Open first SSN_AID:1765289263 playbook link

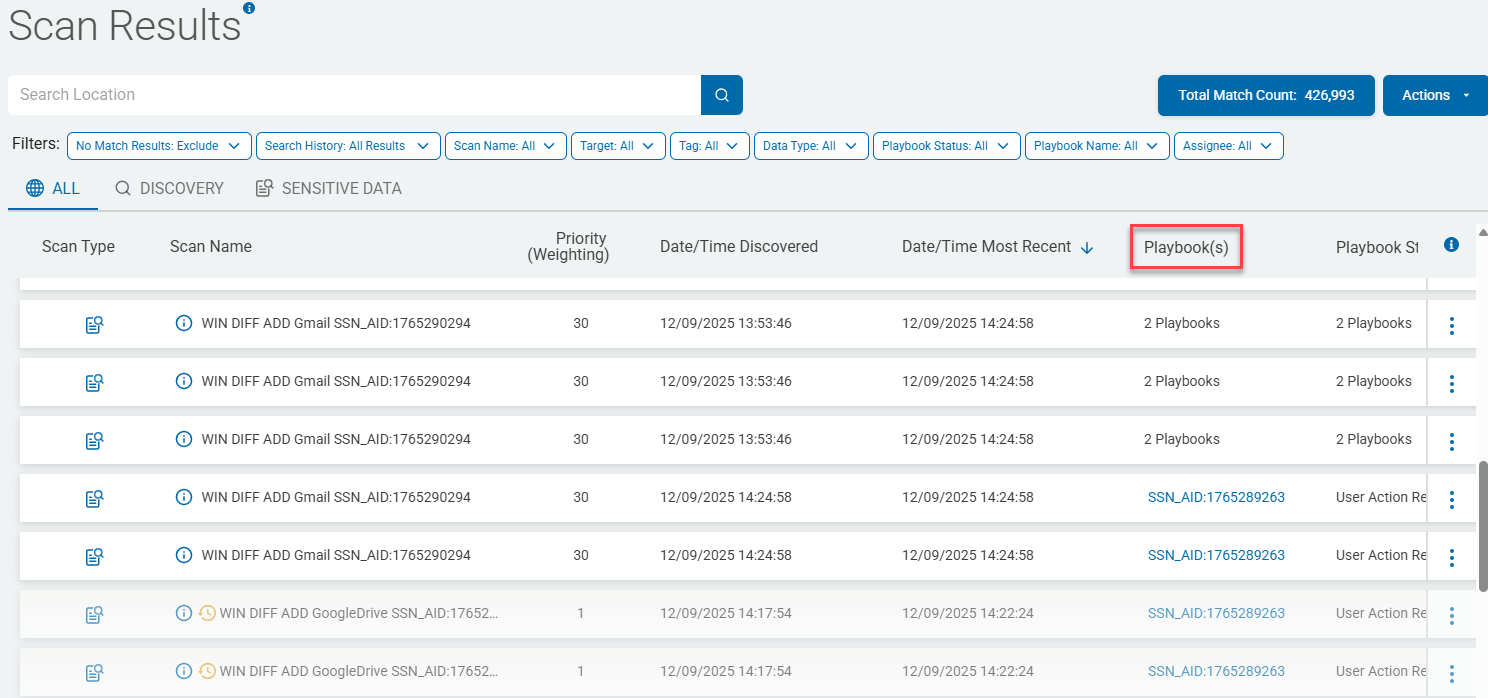point(1216,497)
